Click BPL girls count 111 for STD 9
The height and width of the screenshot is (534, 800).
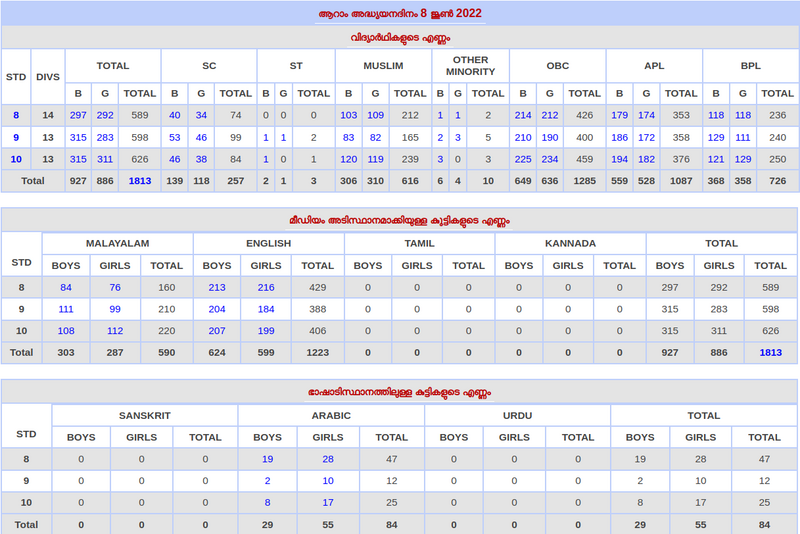tap(743, 137)
